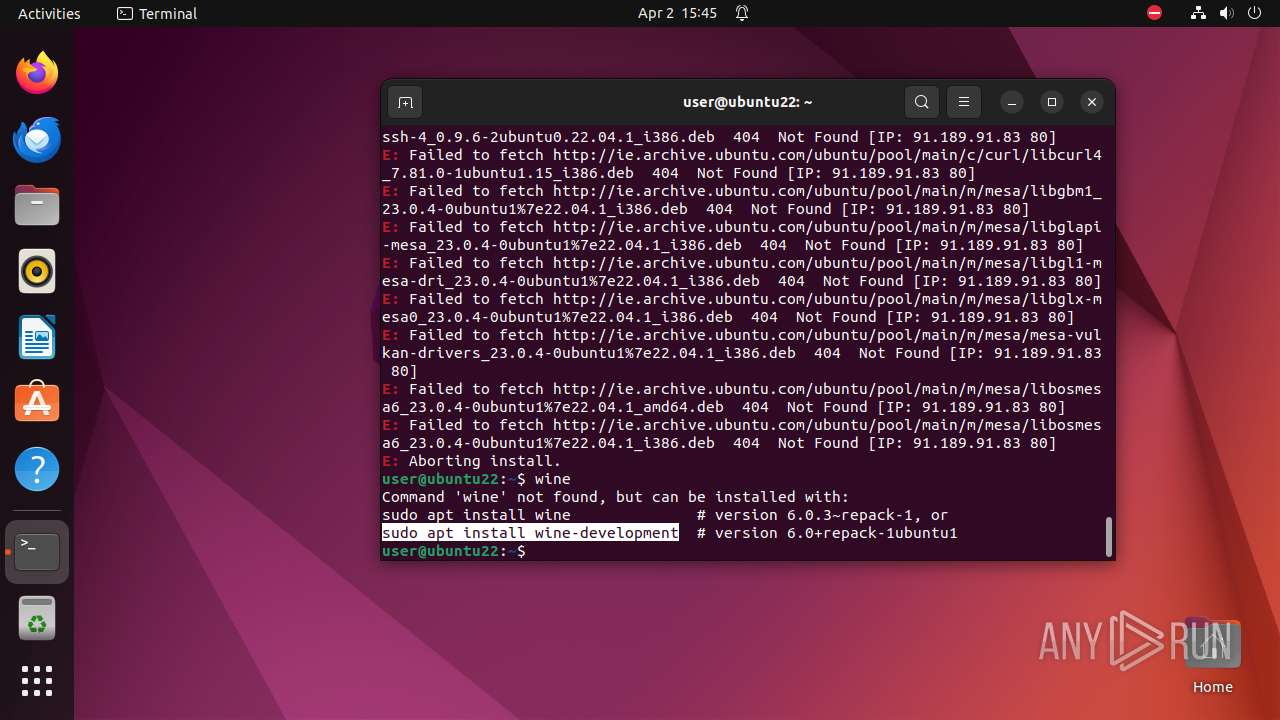Open the Terminal app menu in top bar
The width and height of the screenshot is (1280, 720).
157,13
